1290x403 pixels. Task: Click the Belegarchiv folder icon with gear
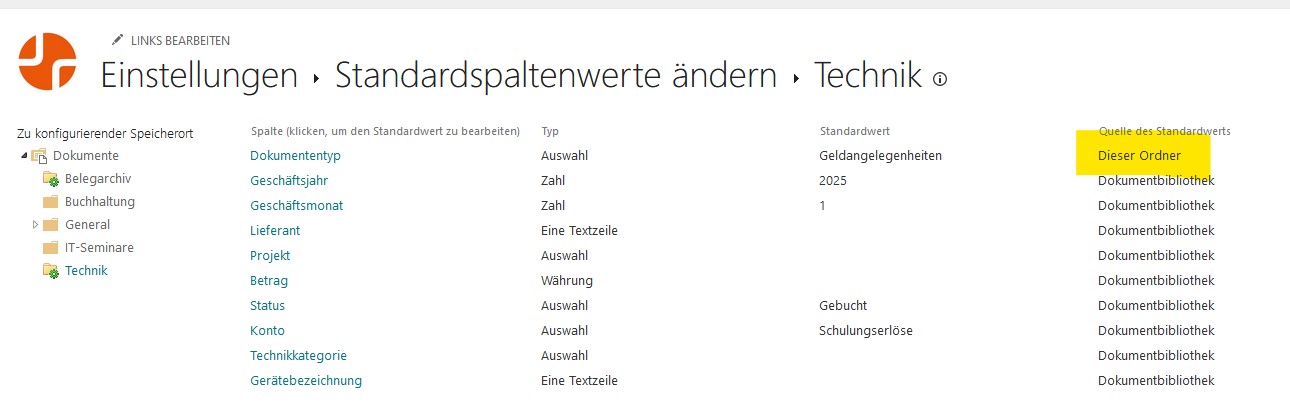click(51, 179)
